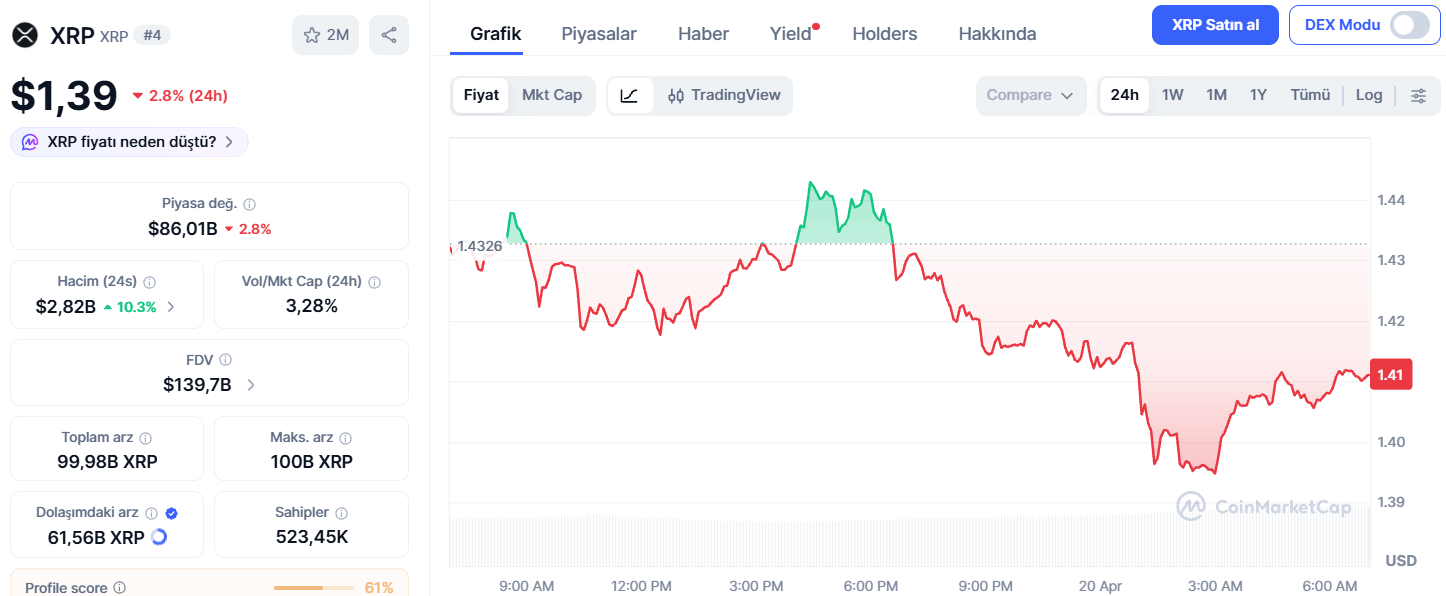Click the XRP coin logo icon
This screenshot has width=1446, height=596.
(24, 35)
